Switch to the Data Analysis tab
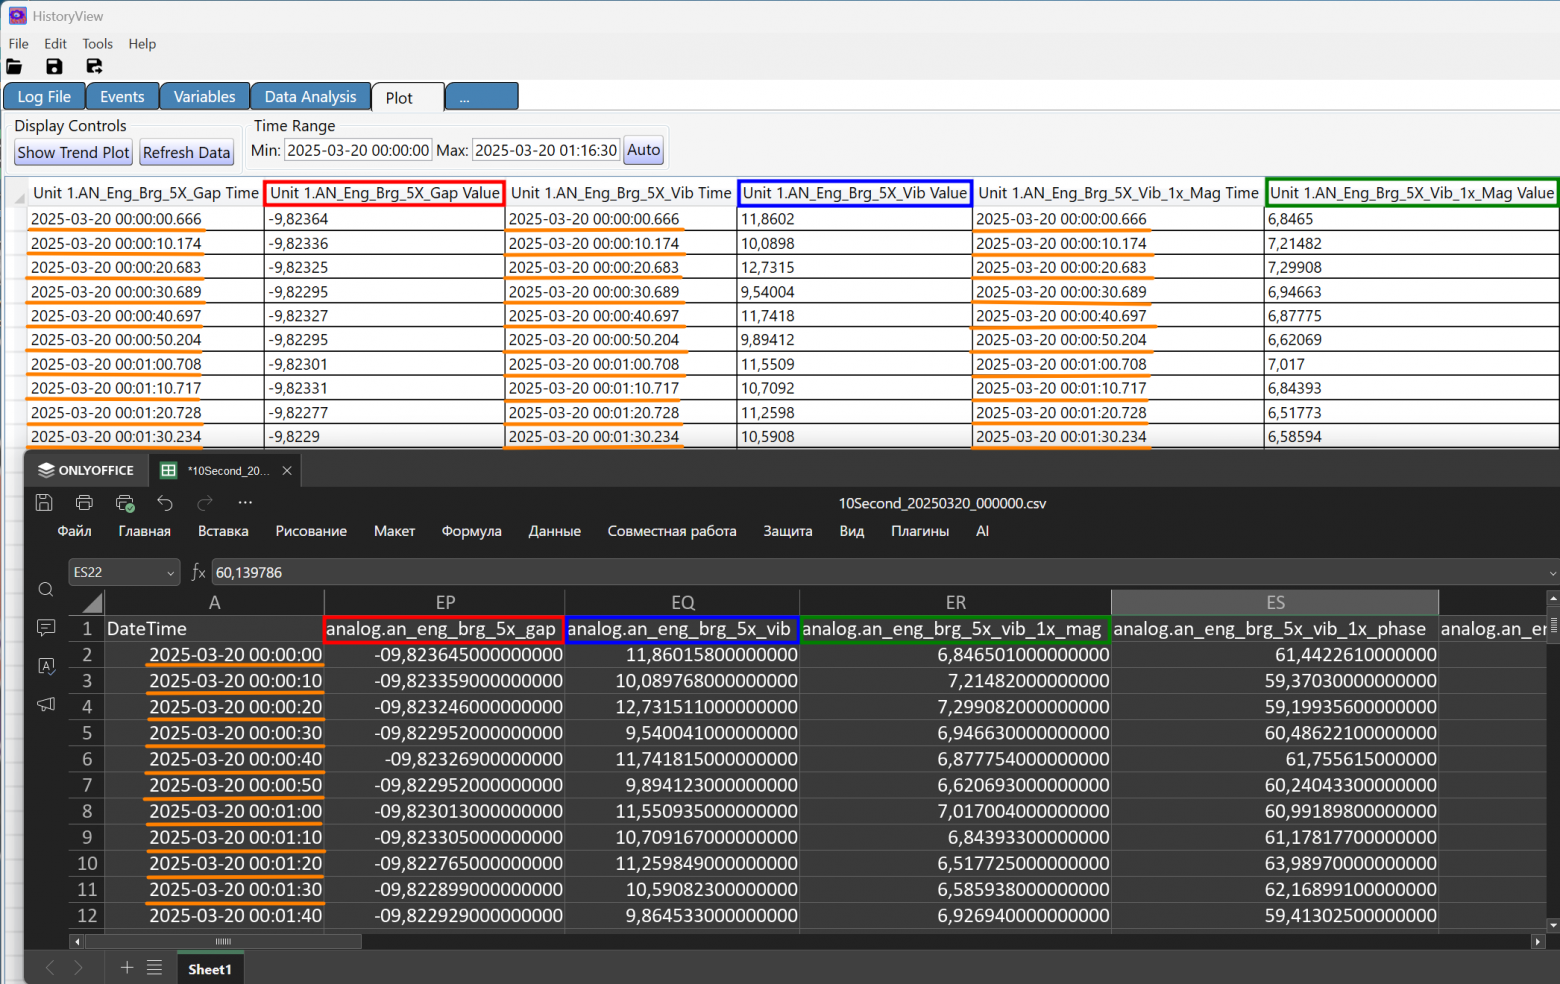The image size is (1560, 984). pos(310,97)
